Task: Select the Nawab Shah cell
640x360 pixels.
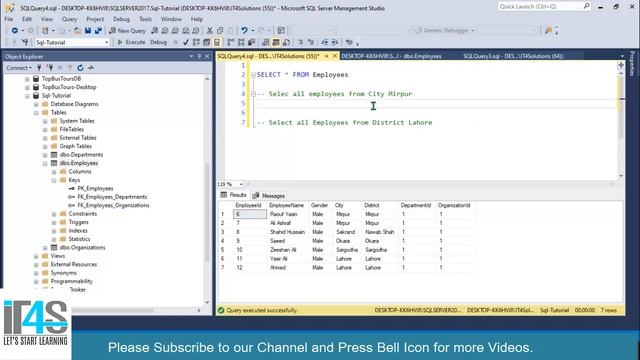Action: coord(380,232)
